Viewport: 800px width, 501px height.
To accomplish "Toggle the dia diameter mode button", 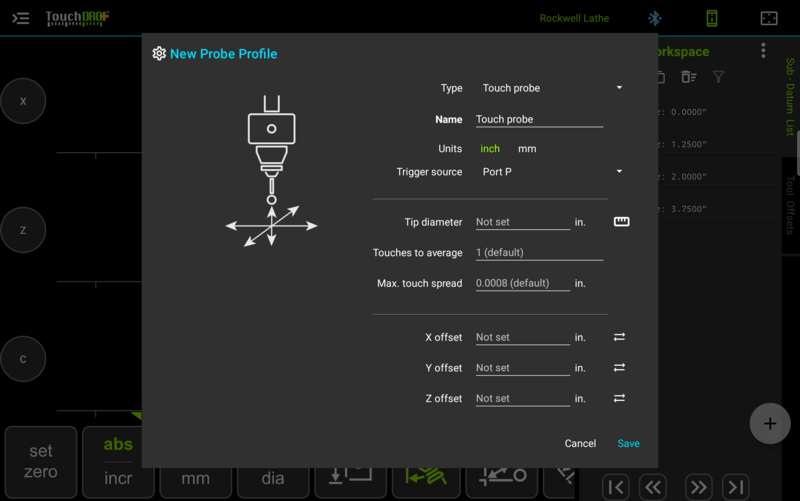I will click(x=273, y=482).
